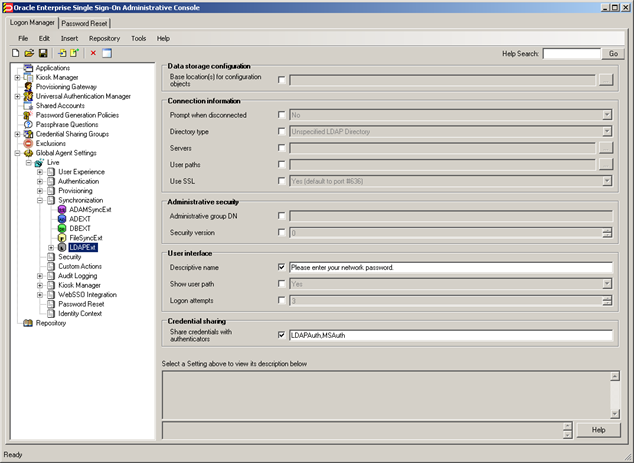634x463 pixels.
Task: Select the ADAMSyncExt synchronizer icon
Action: 62,209
